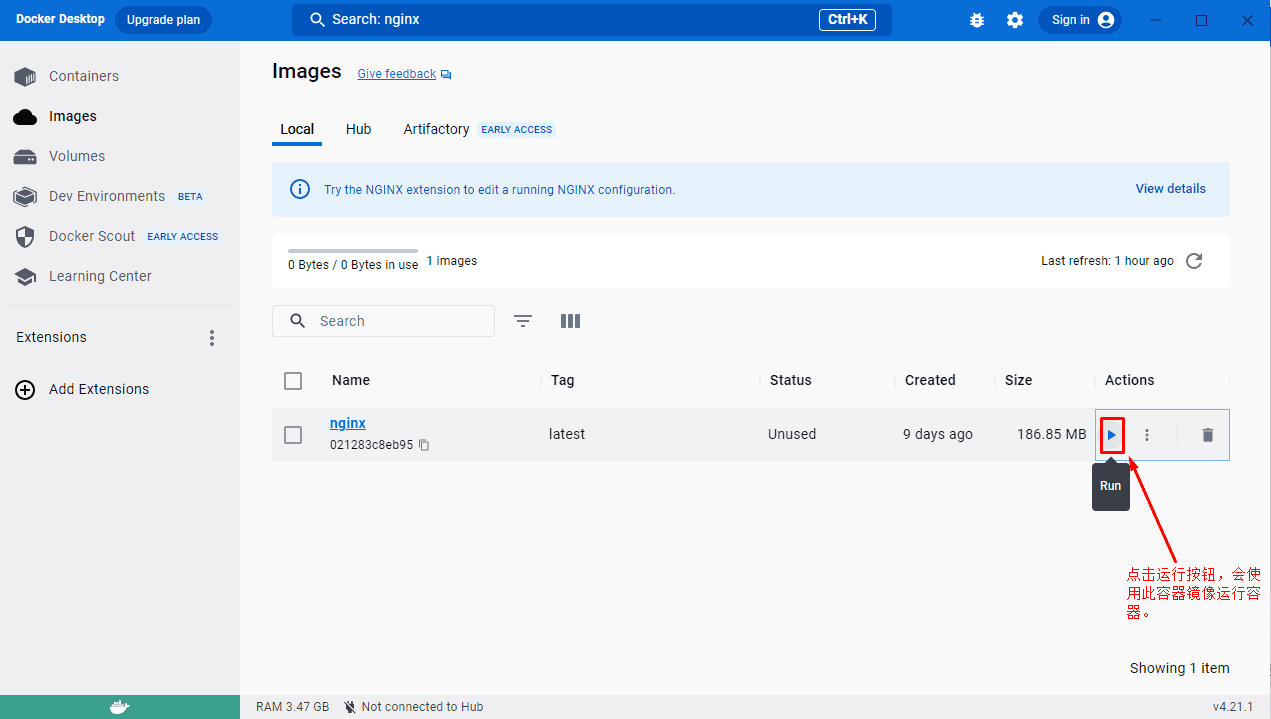Image resolution: width=1271 pixels, height=719 pixels.
Task: Click the Add Extensions label
Action: [99, 390]
